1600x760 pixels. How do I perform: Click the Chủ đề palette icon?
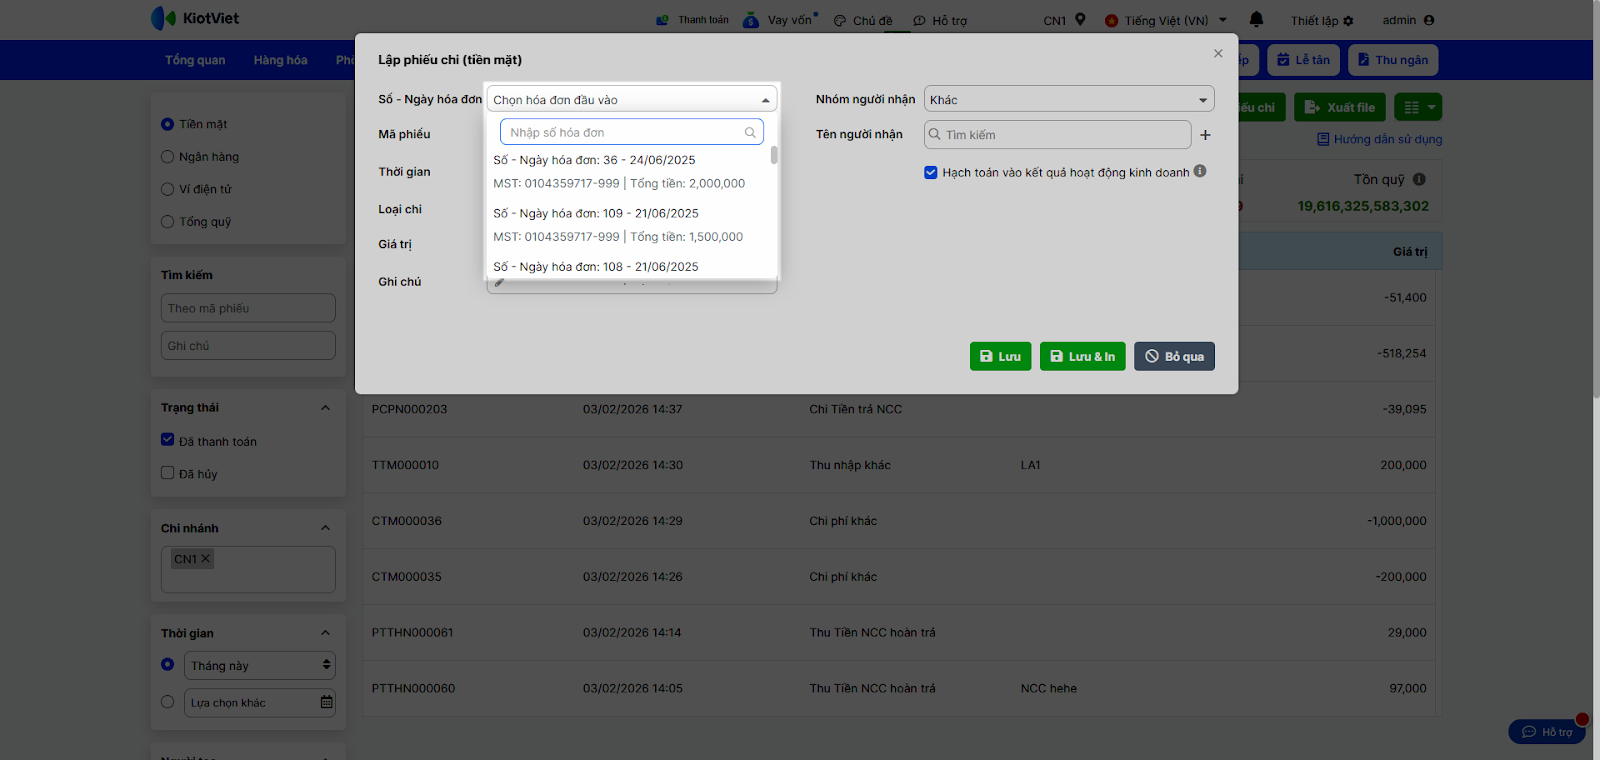click(840, 21)
